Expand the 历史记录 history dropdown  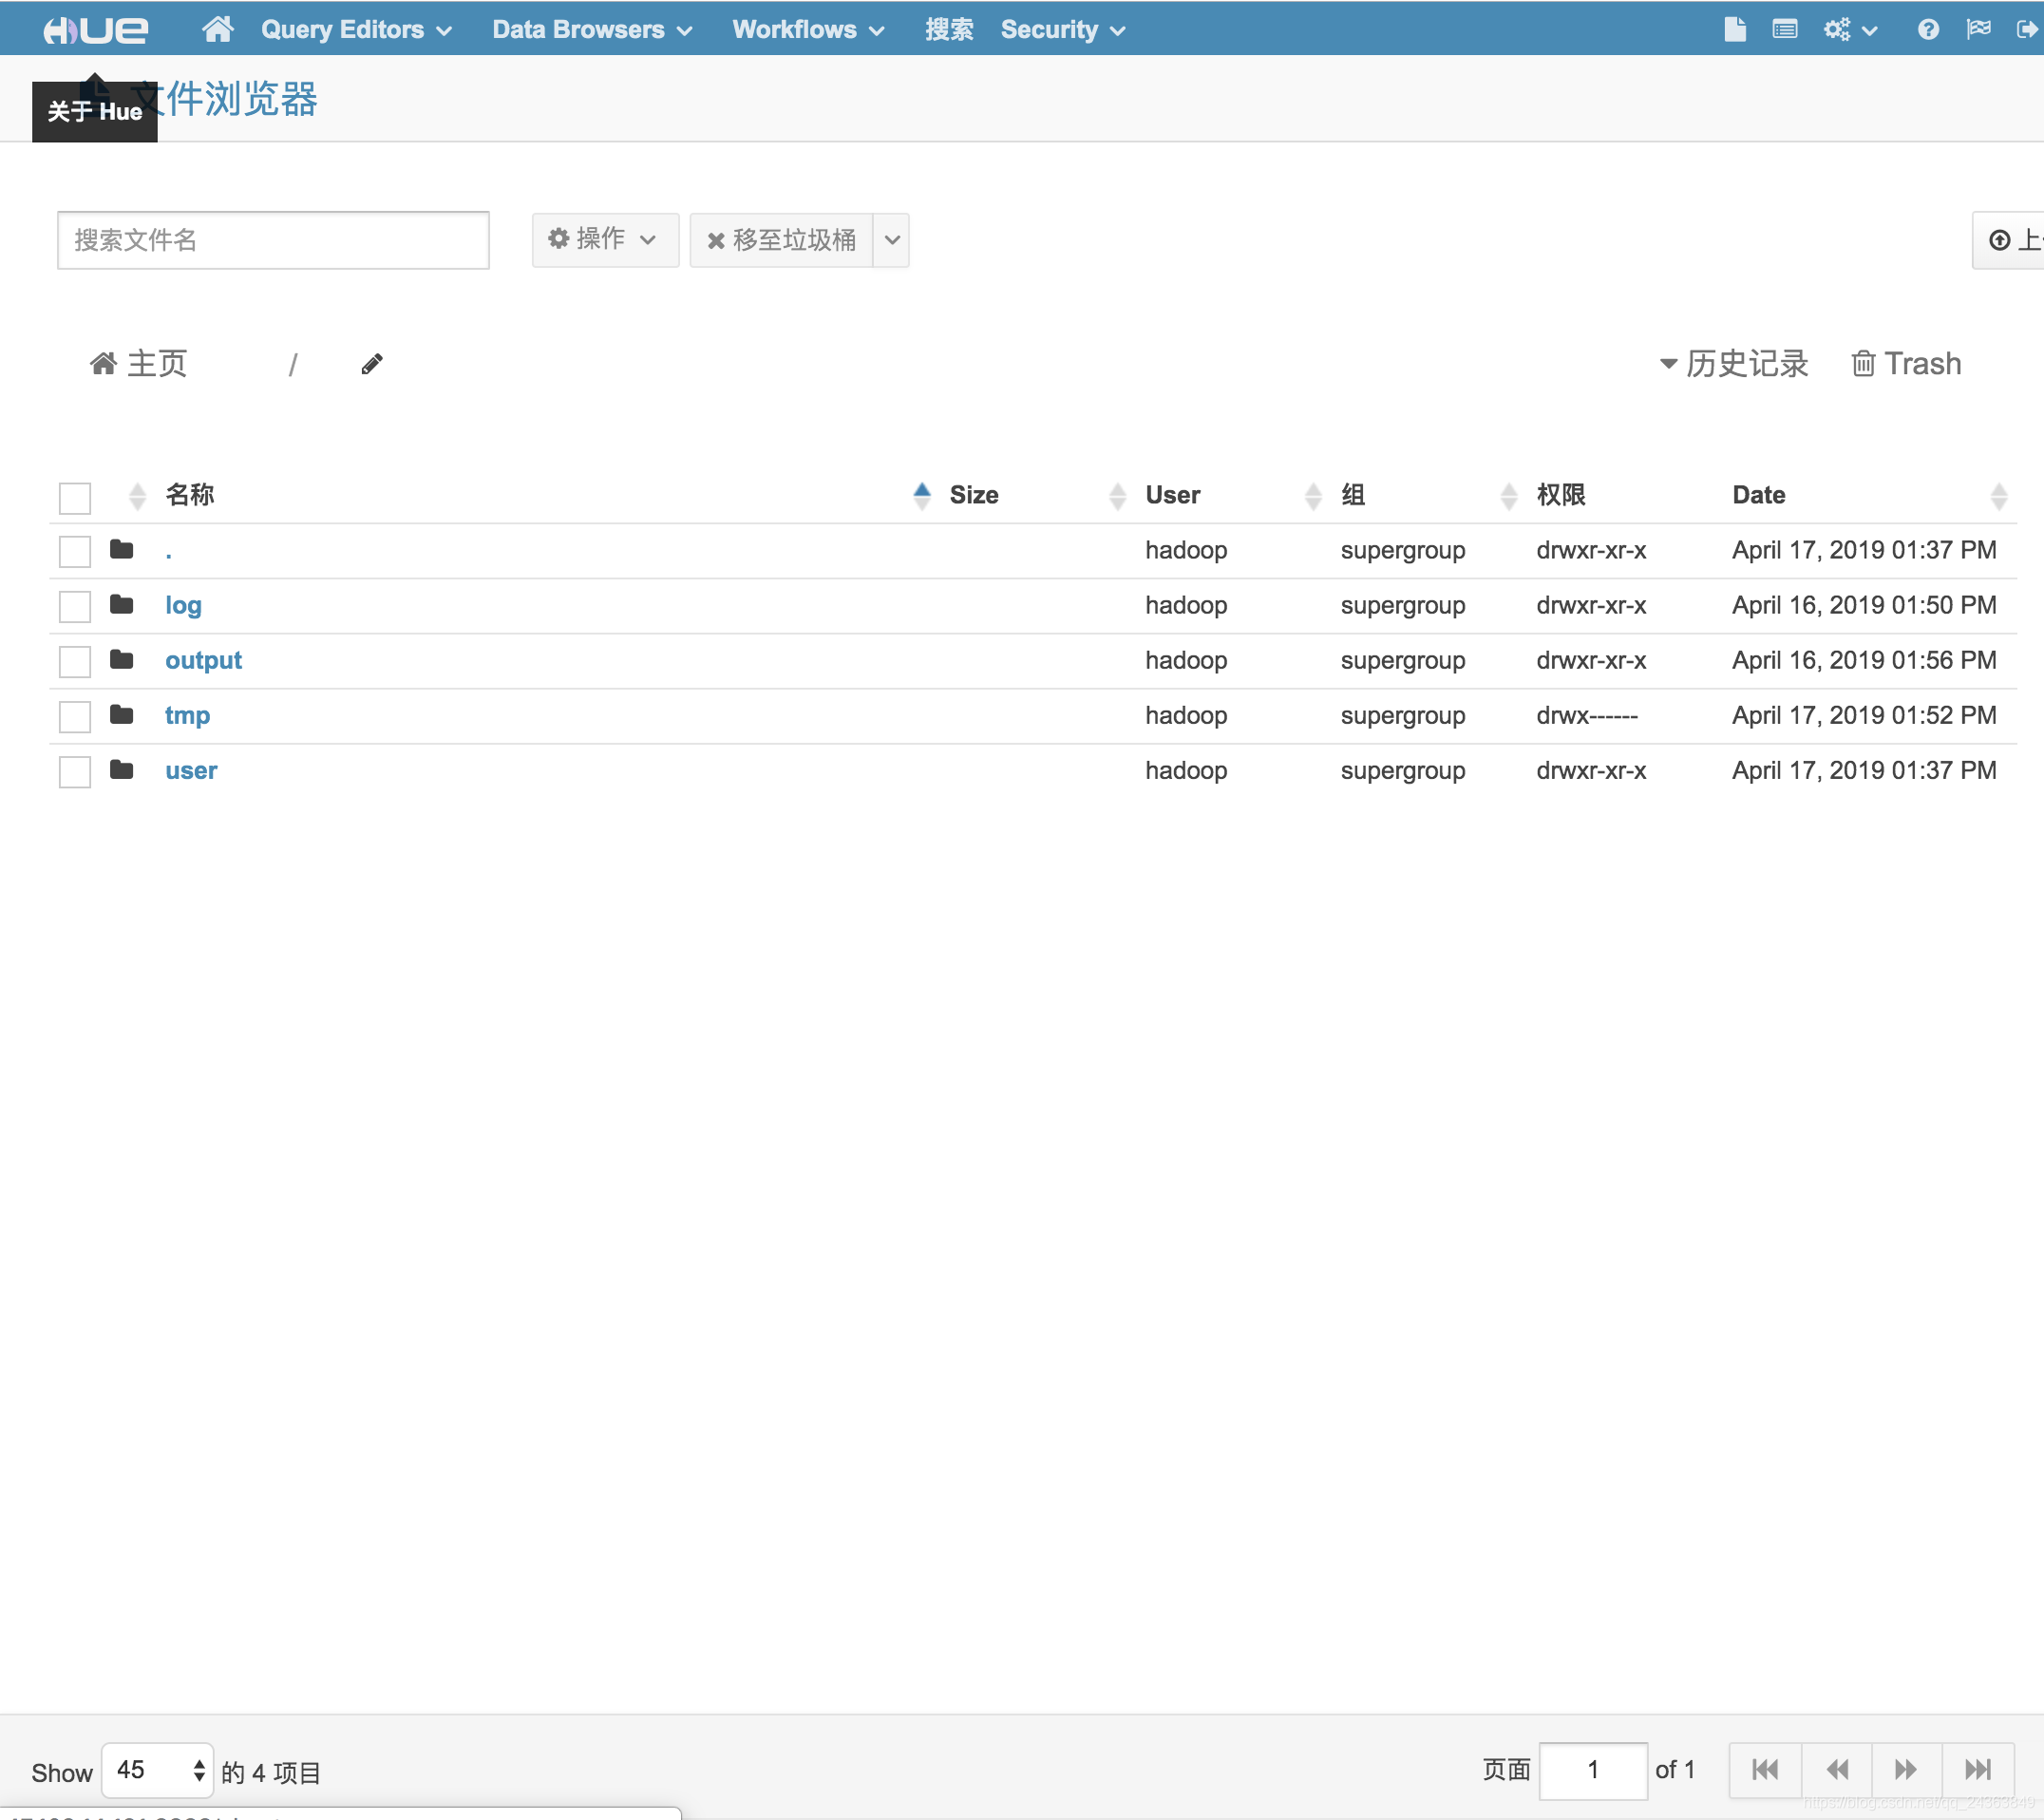(1734, 363)
